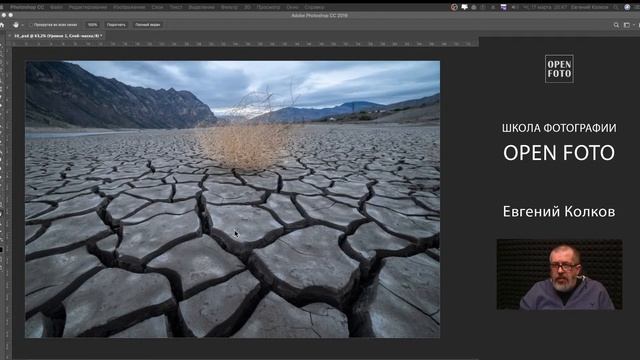Click the Home icon in options bar
This screenshot has height=360, width=640.
pos(2,25)
